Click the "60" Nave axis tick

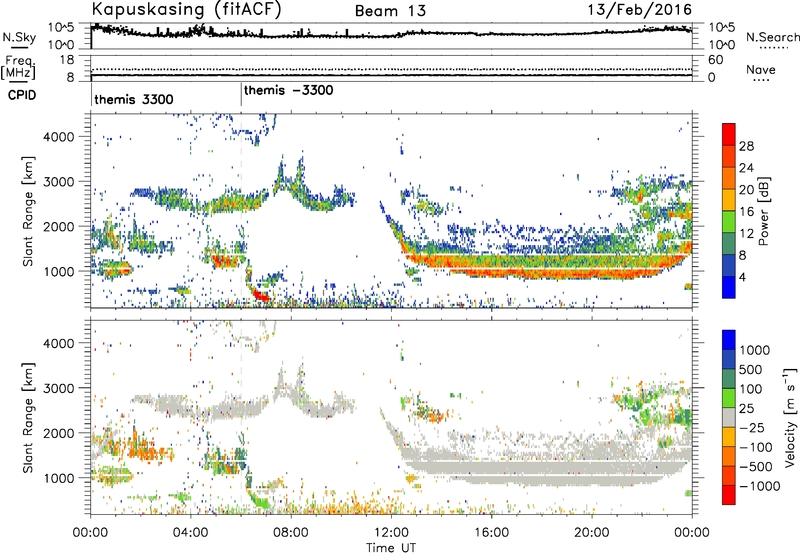click(x=716, y=60)
